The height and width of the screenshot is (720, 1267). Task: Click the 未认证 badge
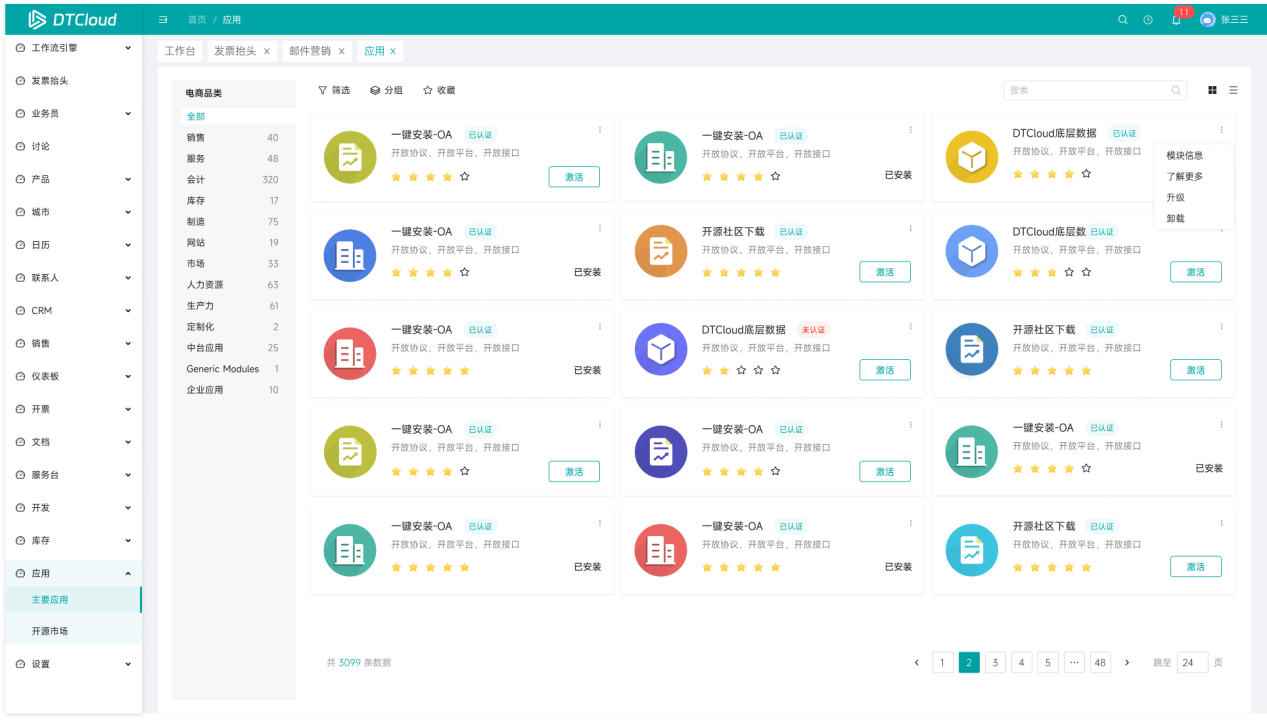pos(813,330)
